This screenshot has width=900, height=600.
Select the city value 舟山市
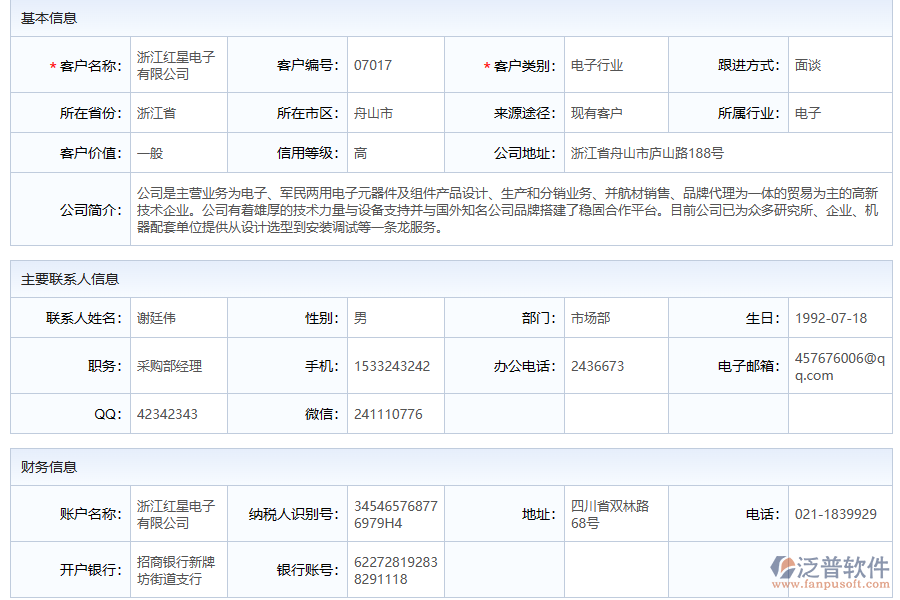coord(372,112)
